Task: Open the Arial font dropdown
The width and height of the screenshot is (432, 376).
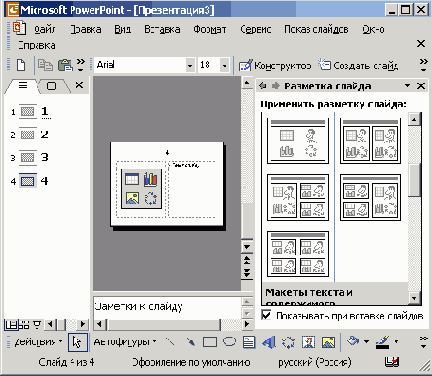Action: click(190, 65)
